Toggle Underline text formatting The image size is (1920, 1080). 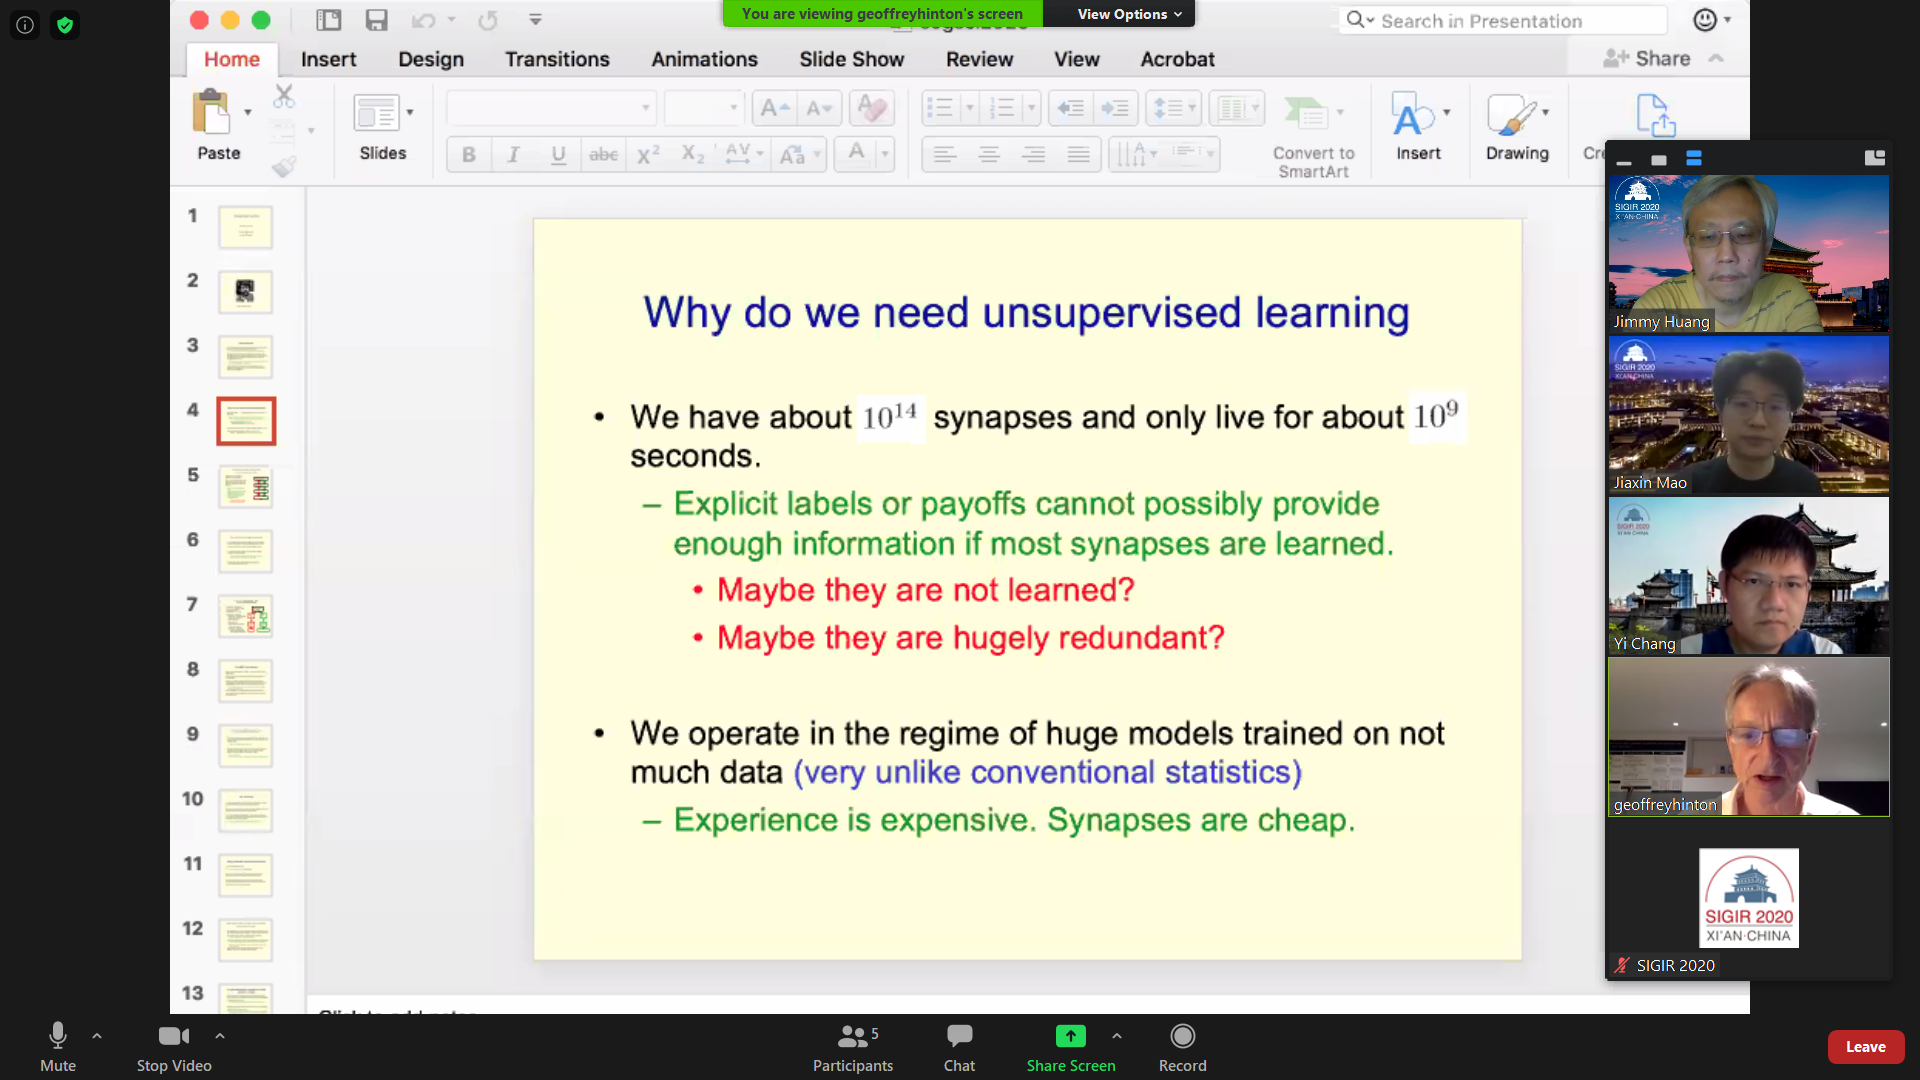[558, 155]
